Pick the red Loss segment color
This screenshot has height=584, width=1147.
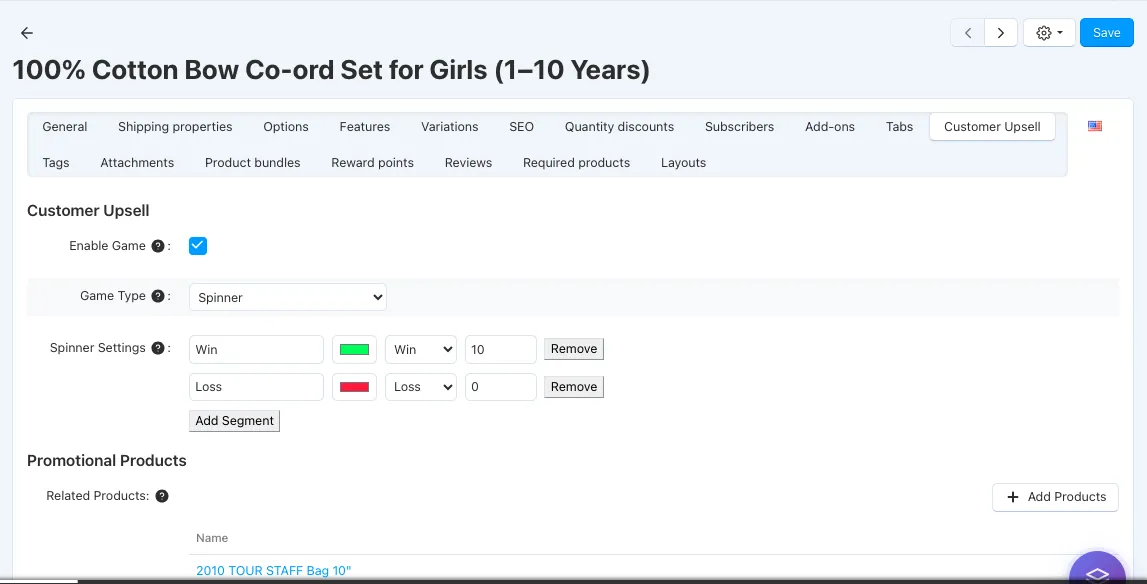click(x=354, y=387)
